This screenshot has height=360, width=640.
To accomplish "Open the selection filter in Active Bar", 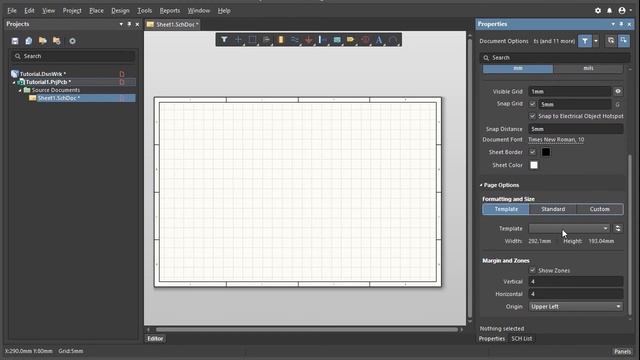I will 224,40.
